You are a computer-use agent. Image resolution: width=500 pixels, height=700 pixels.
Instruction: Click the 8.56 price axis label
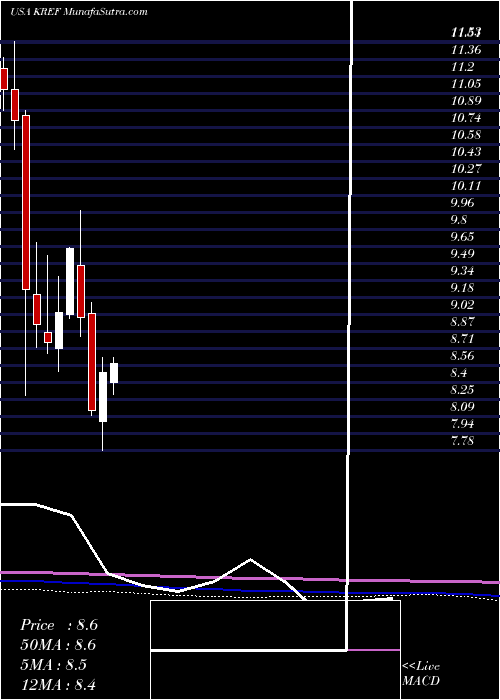[x=463, y=356]
